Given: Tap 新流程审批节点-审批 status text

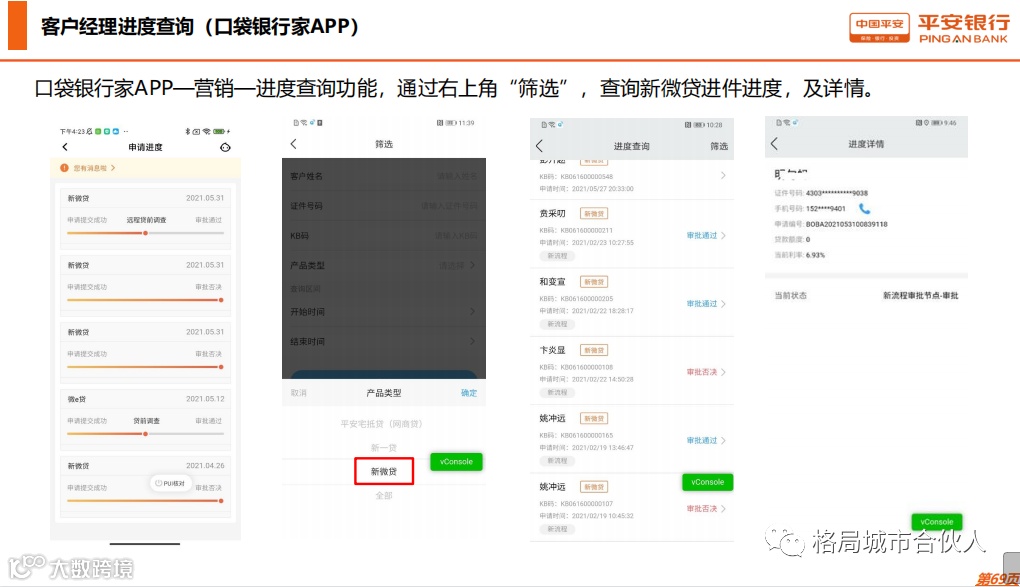Looking at the screenshot, I should [x=920, y=295].
